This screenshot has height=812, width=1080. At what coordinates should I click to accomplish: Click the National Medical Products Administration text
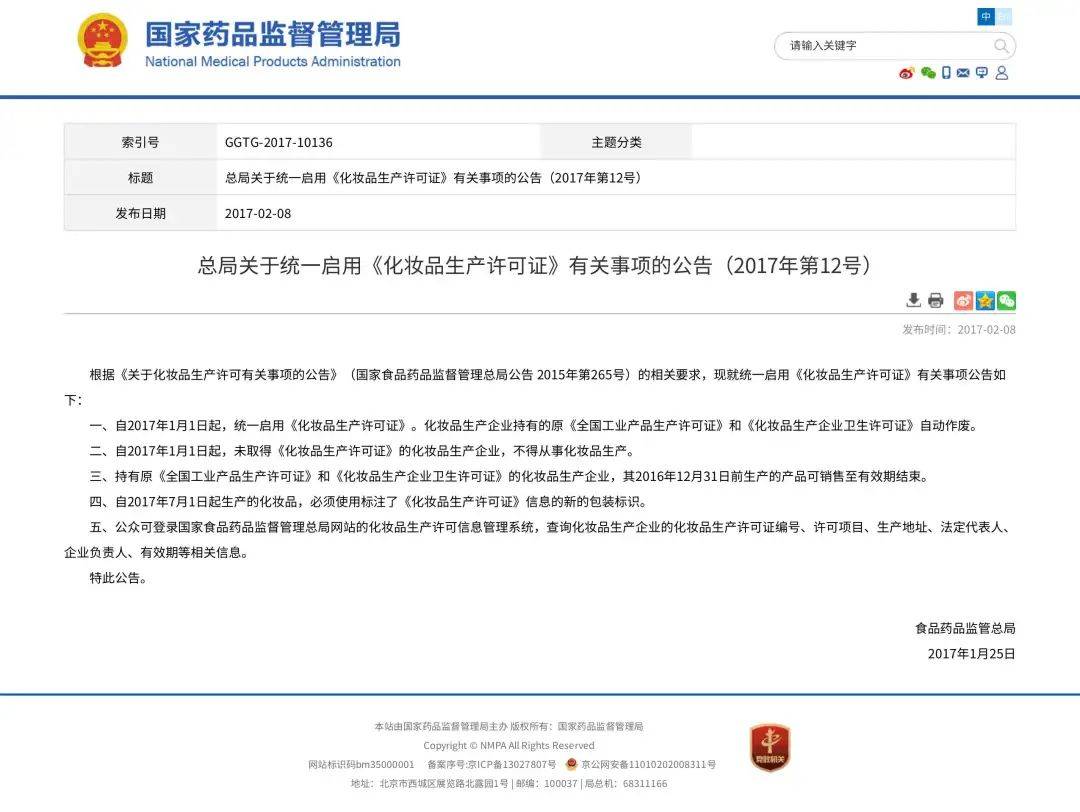273,61
